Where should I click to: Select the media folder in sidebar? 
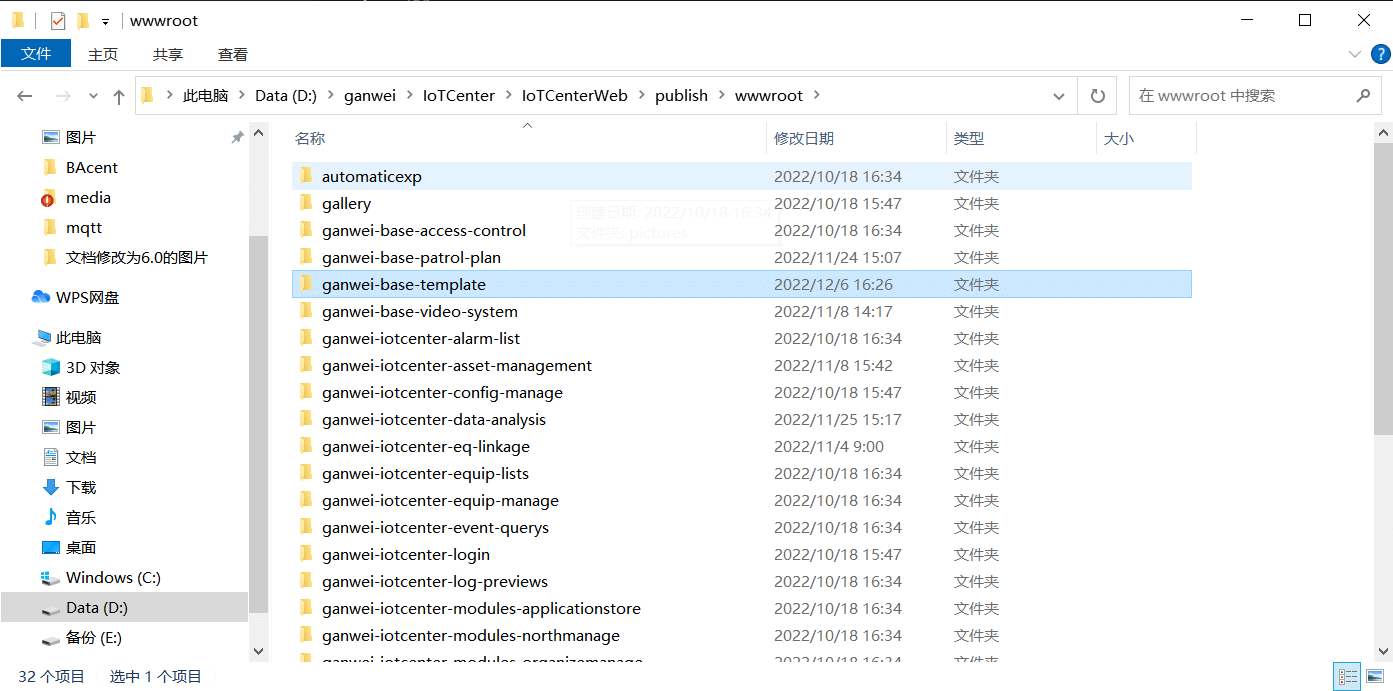coord(88,198)
